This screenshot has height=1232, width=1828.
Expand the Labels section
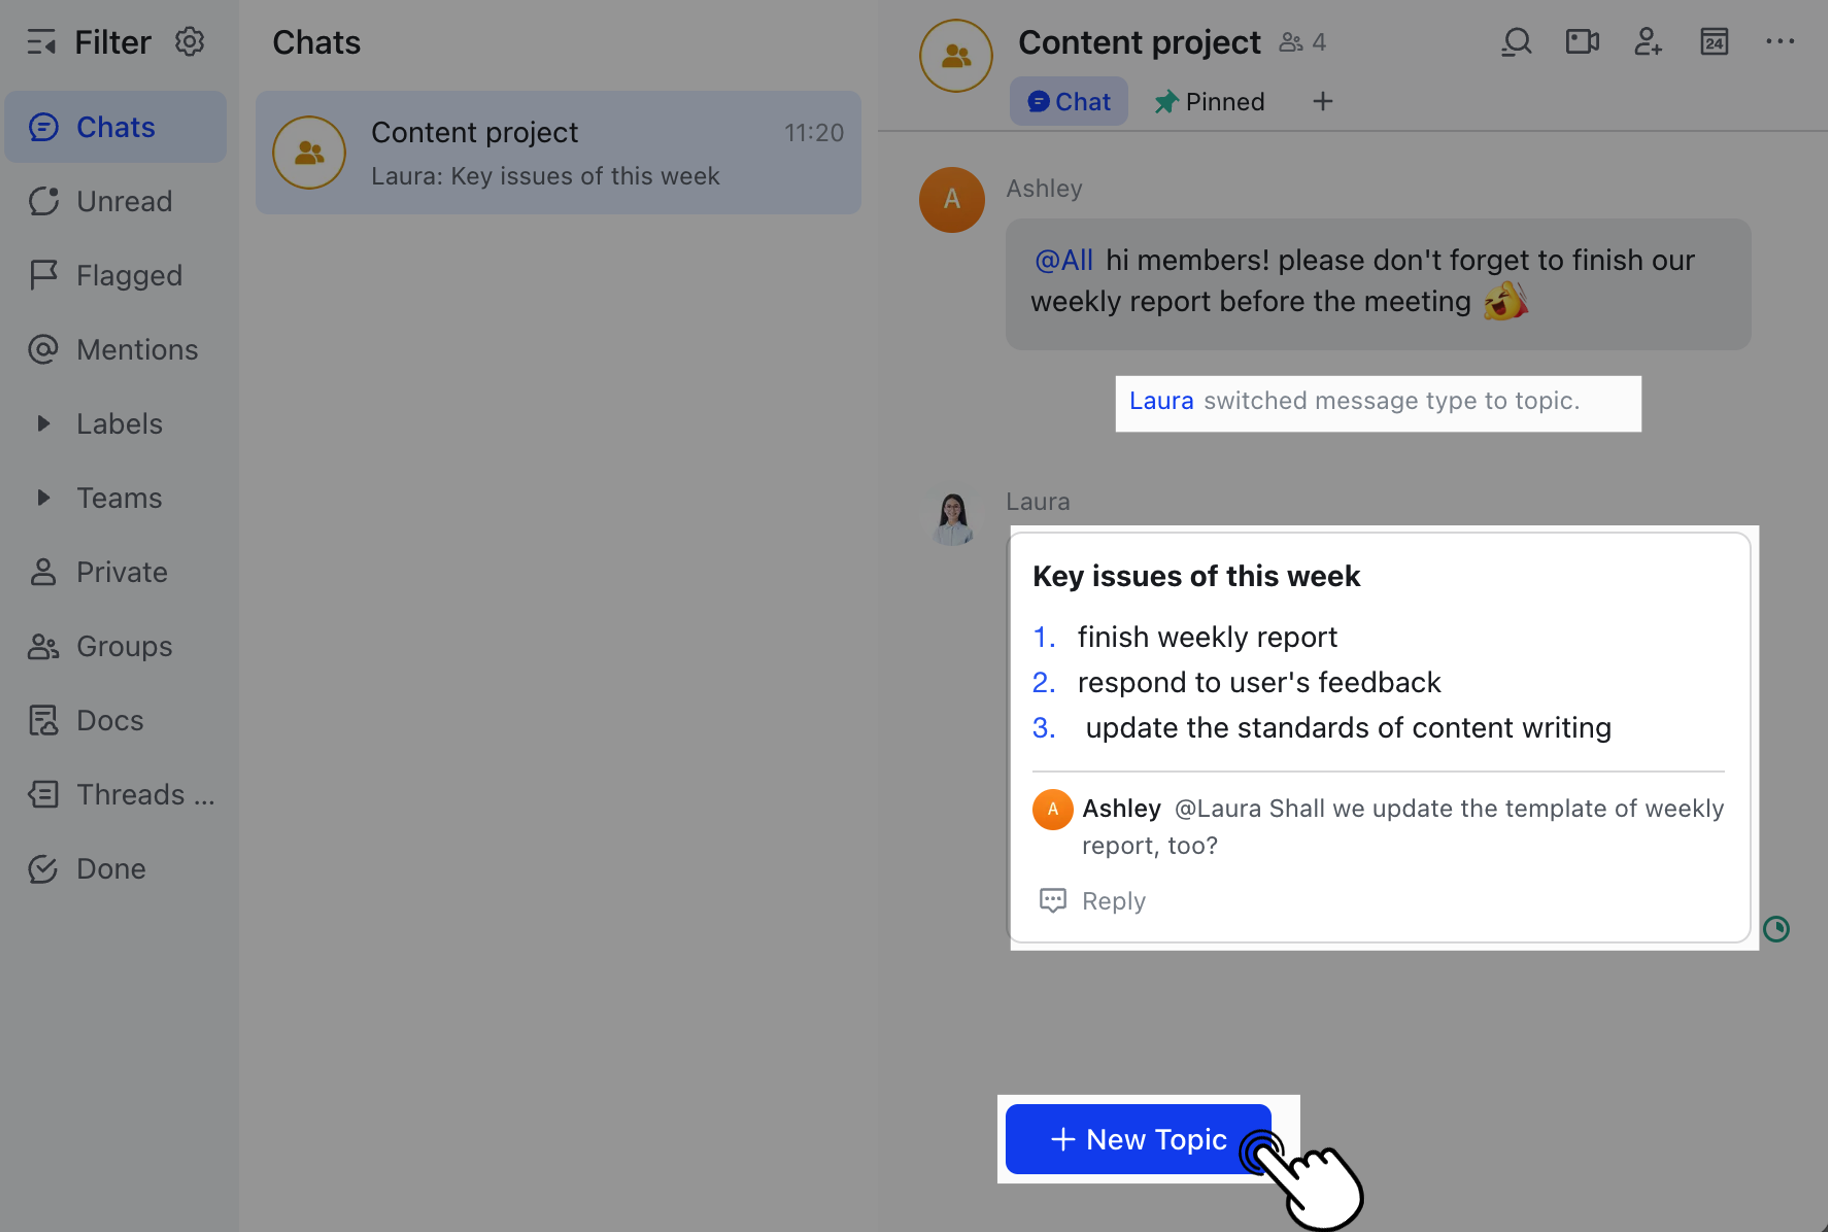(118, 423)
